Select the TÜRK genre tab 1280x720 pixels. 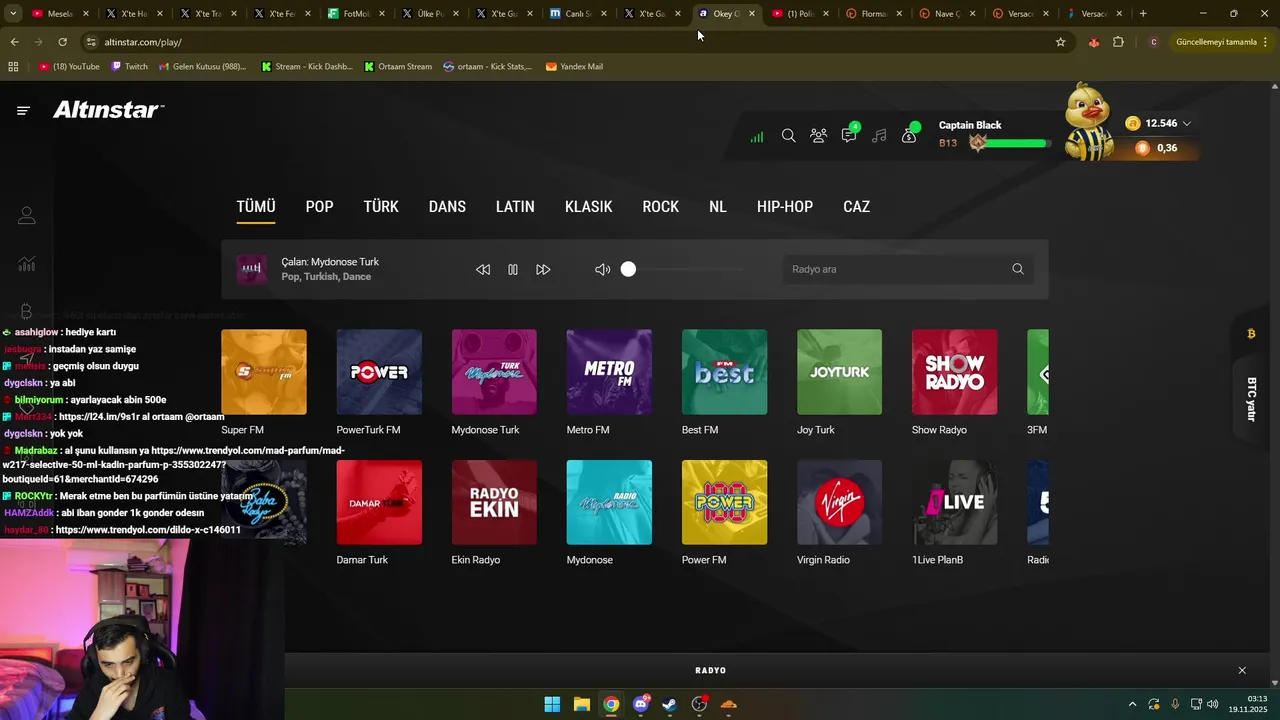tap(381, 207)
